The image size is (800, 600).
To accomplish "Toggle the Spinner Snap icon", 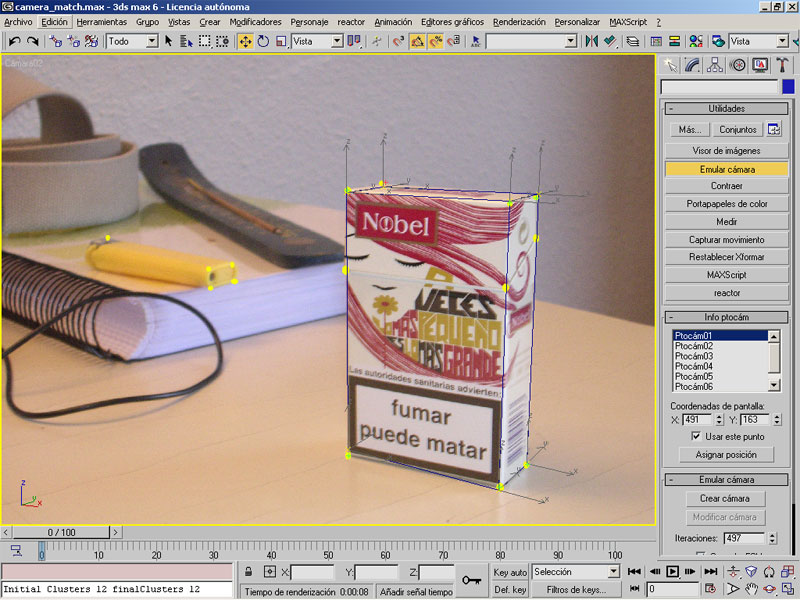I will [x=454, y=41].
